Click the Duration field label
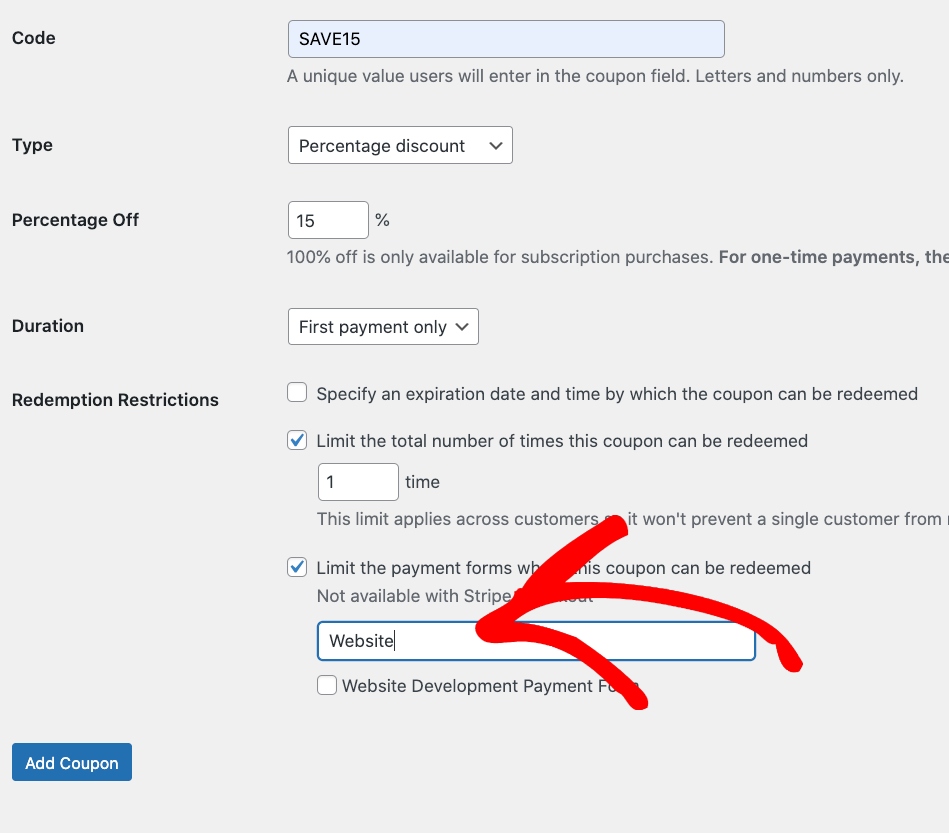Screen dimensions: 949x833 [48, 326]
